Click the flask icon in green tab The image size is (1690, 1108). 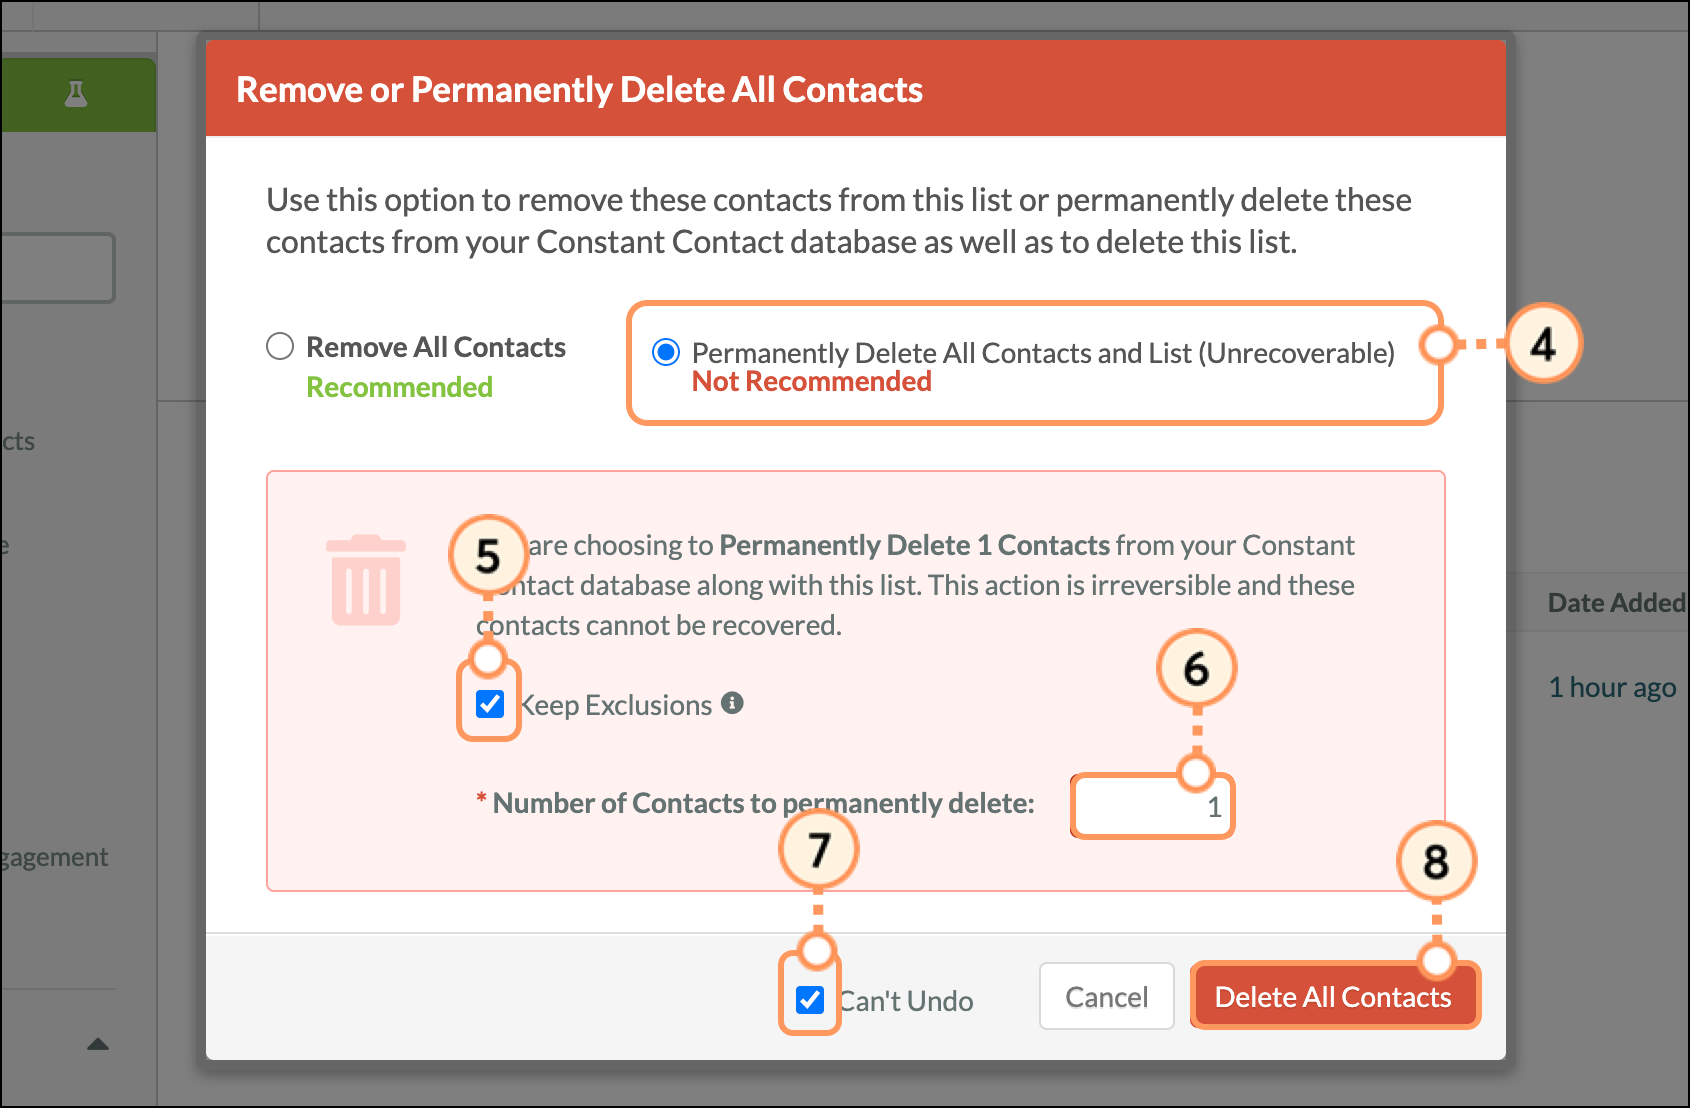76,94
